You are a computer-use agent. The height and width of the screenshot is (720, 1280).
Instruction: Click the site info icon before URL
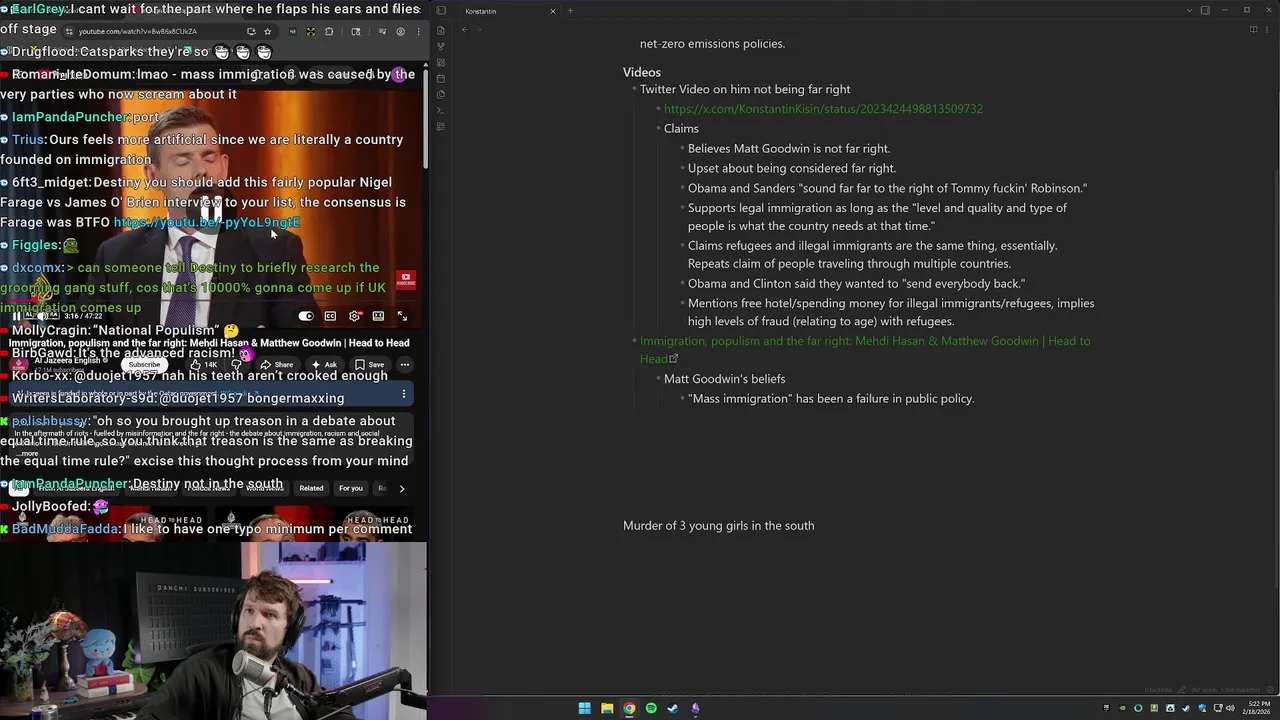point(68,31)
